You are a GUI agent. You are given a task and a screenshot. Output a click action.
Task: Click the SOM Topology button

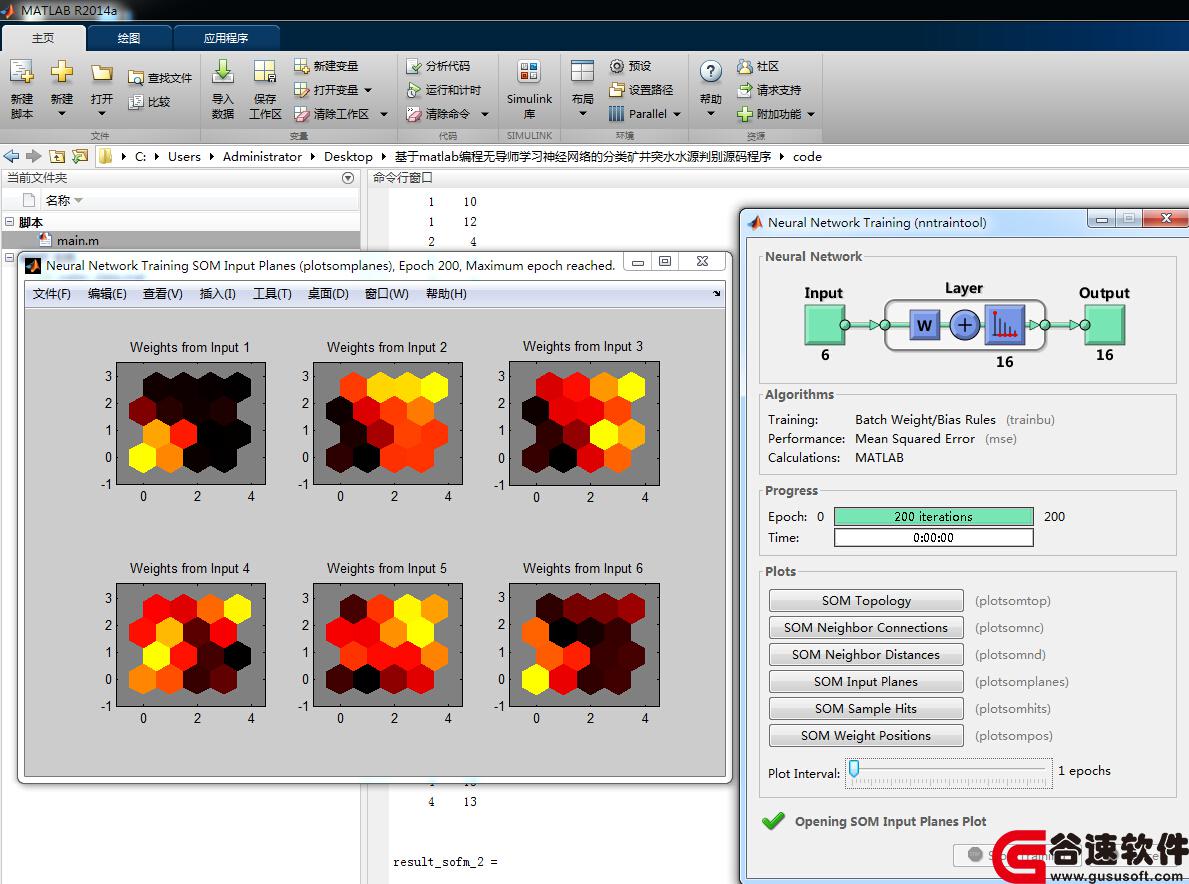(x=866, y=600)
